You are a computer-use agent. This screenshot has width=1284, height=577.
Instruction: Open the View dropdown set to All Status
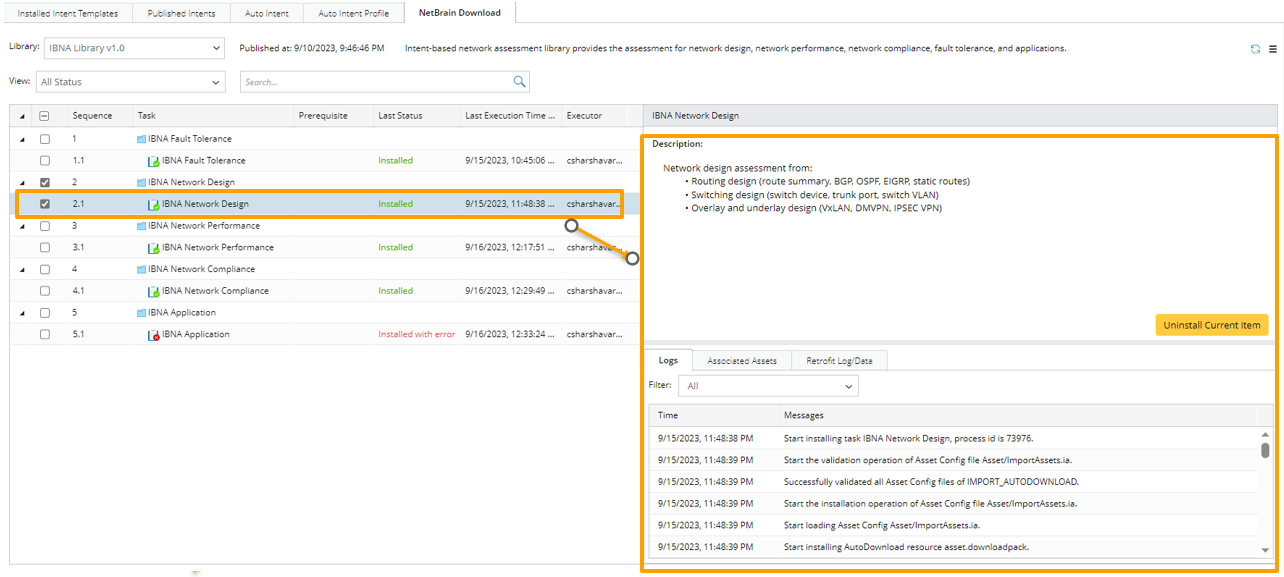click(x=131, y=82)
